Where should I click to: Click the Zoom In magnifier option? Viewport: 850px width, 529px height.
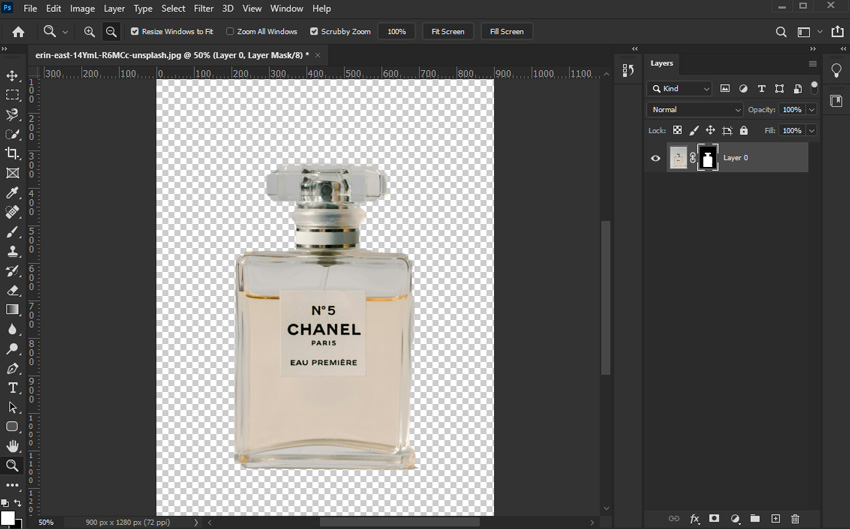tap(89, 31)
